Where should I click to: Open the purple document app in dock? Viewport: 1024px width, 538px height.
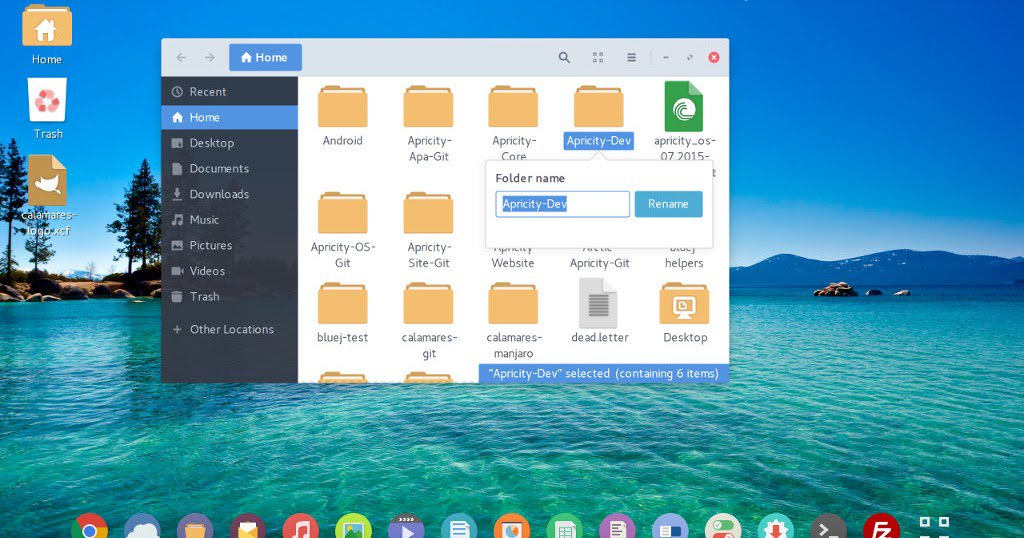[617, 528]
